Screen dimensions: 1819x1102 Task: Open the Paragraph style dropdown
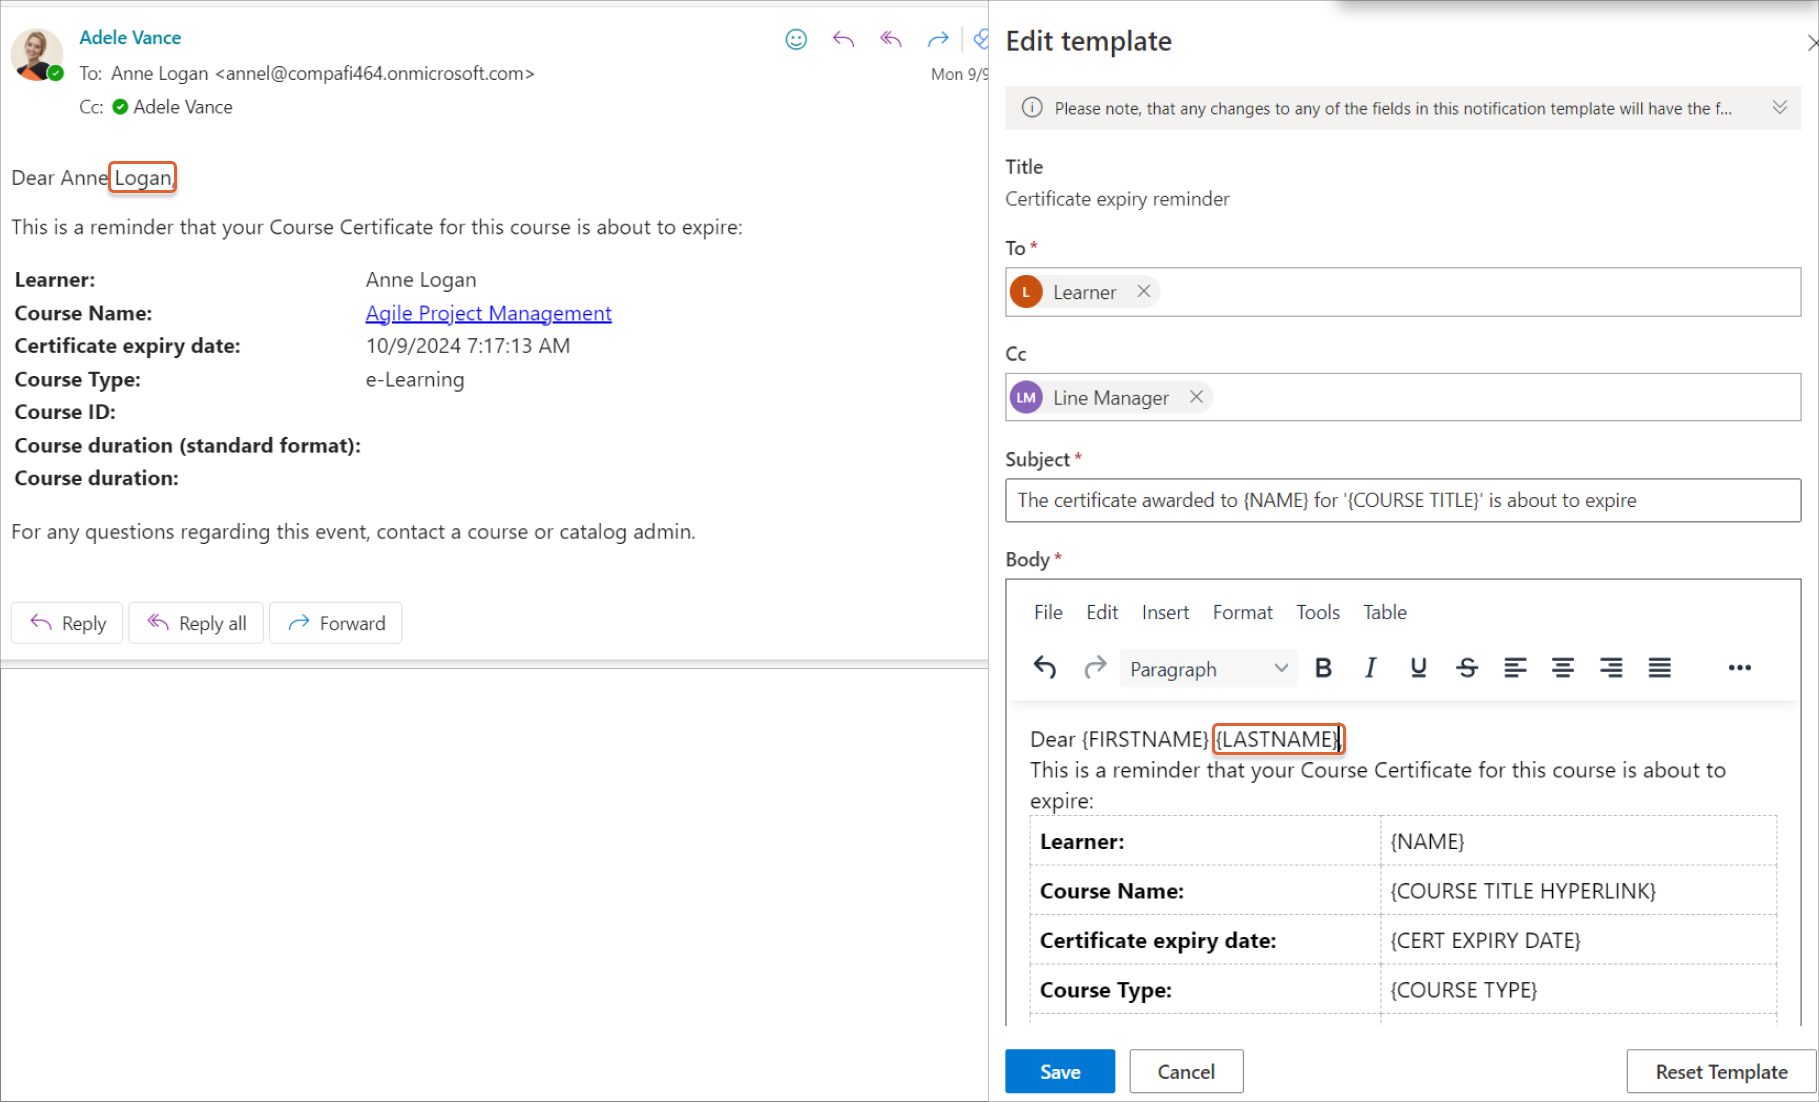pos(1208,669)
